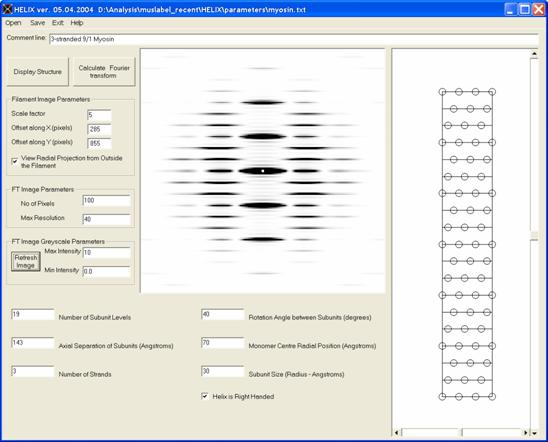
Task: Minimize the HELIX window
Action: point(511,9)
